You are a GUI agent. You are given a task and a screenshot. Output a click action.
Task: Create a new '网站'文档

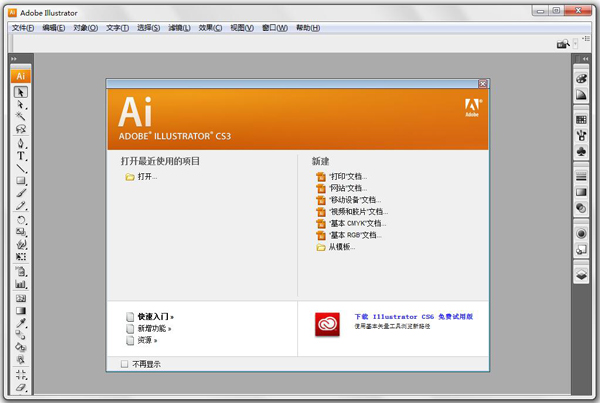tap(348, 188)
